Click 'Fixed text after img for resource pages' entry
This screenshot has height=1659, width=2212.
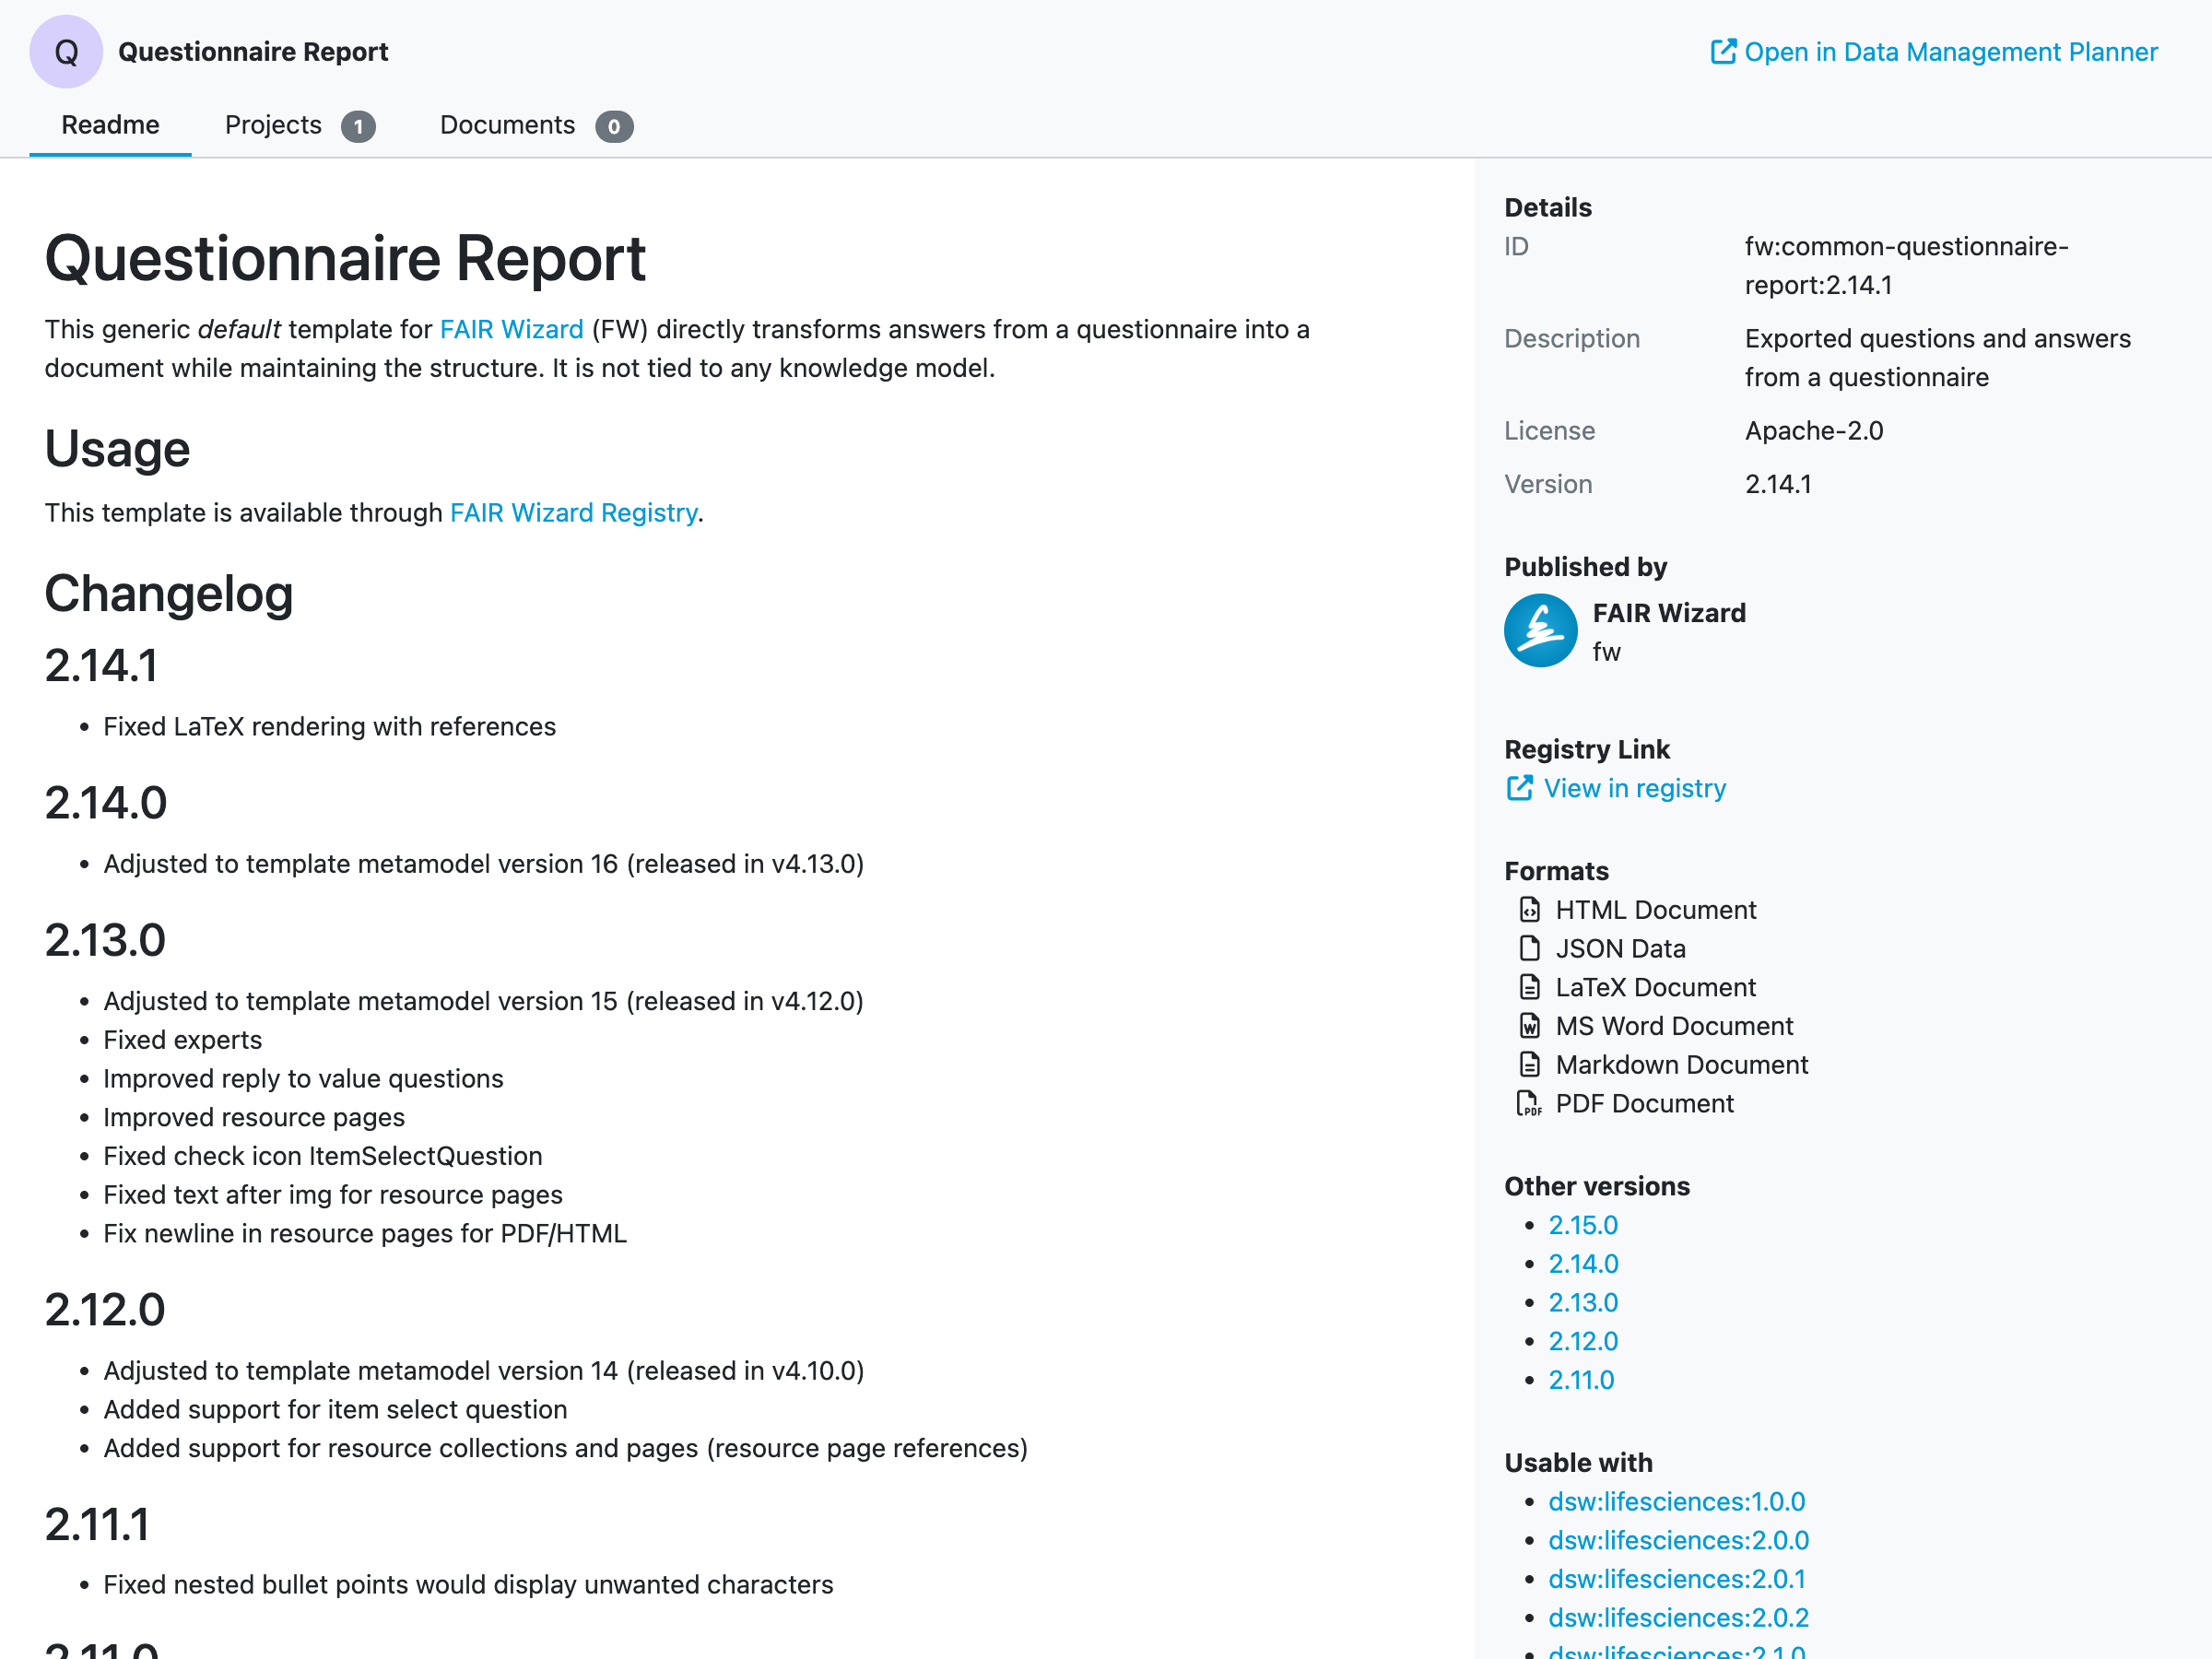coord(333,1196)
